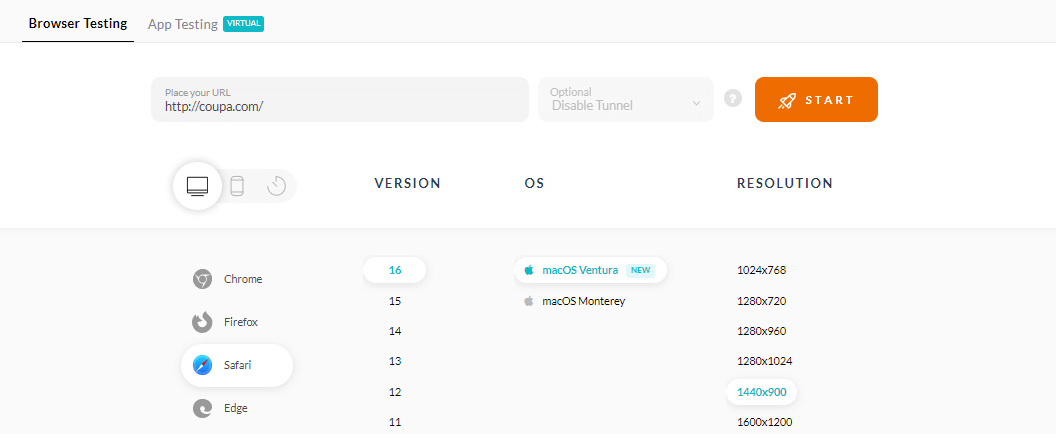Image resolution: width=1056 pixels, height=434 pixels.
Task: Click the VERSION column heading
Action: [x=407, y=183]
